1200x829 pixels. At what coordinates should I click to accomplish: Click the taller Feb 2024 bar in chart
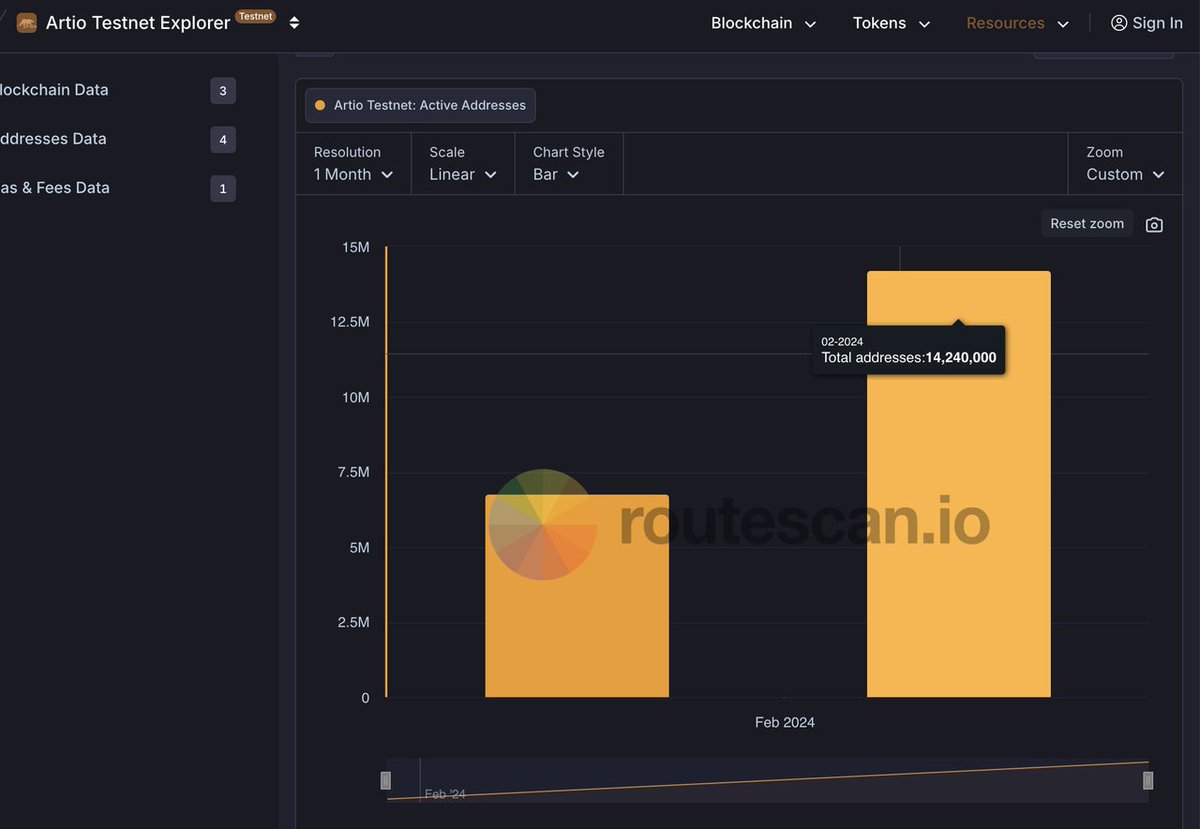pos(959,484)
